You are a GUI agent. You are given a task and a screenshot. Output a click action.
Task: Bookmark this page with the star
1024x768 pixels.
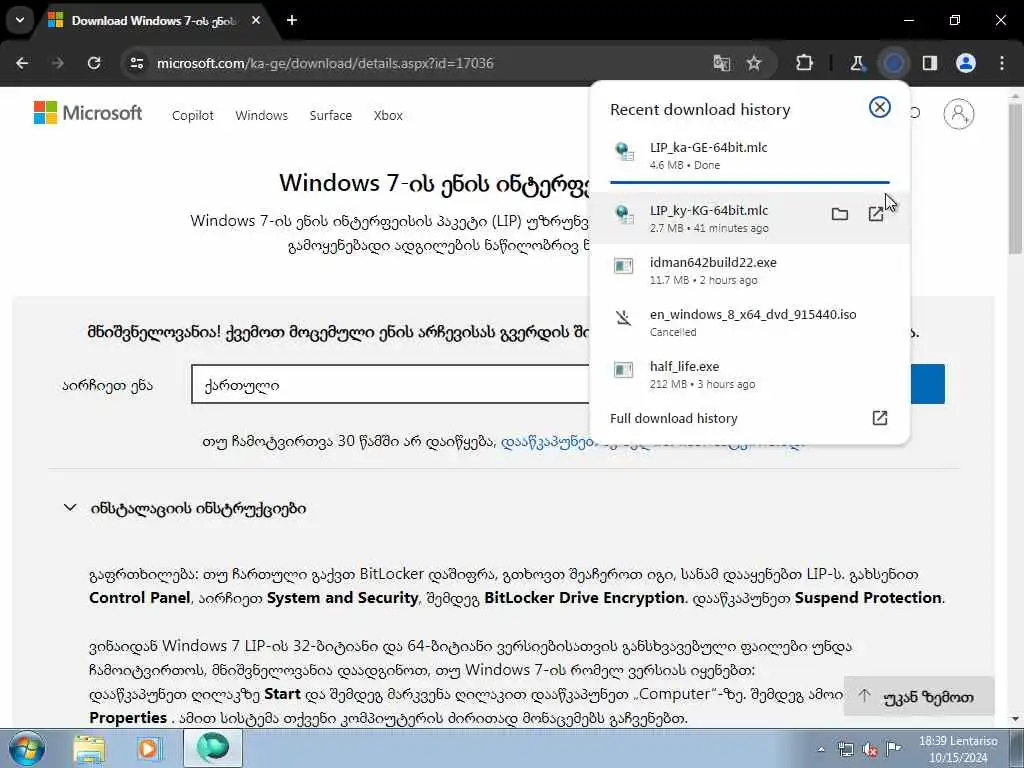tap(754, 63)
